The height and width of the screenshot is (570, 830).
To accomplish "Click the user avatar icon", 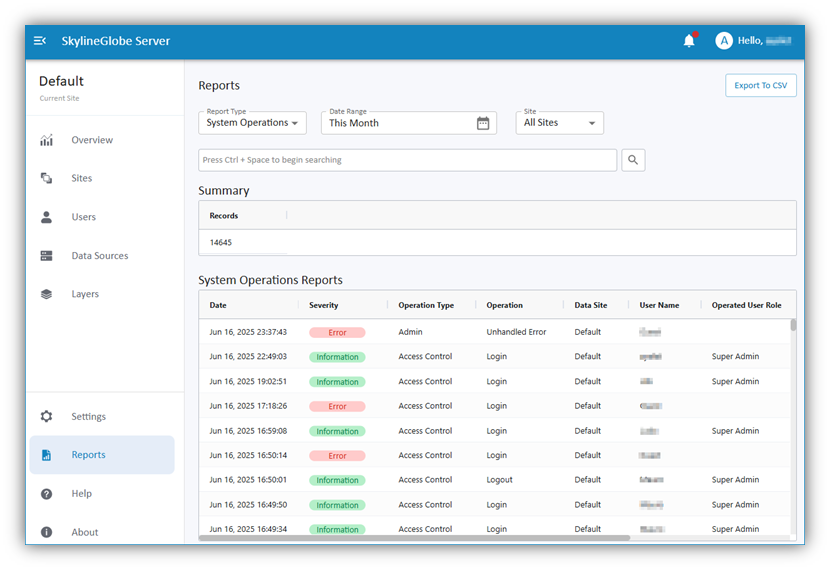I will [724, 41].
